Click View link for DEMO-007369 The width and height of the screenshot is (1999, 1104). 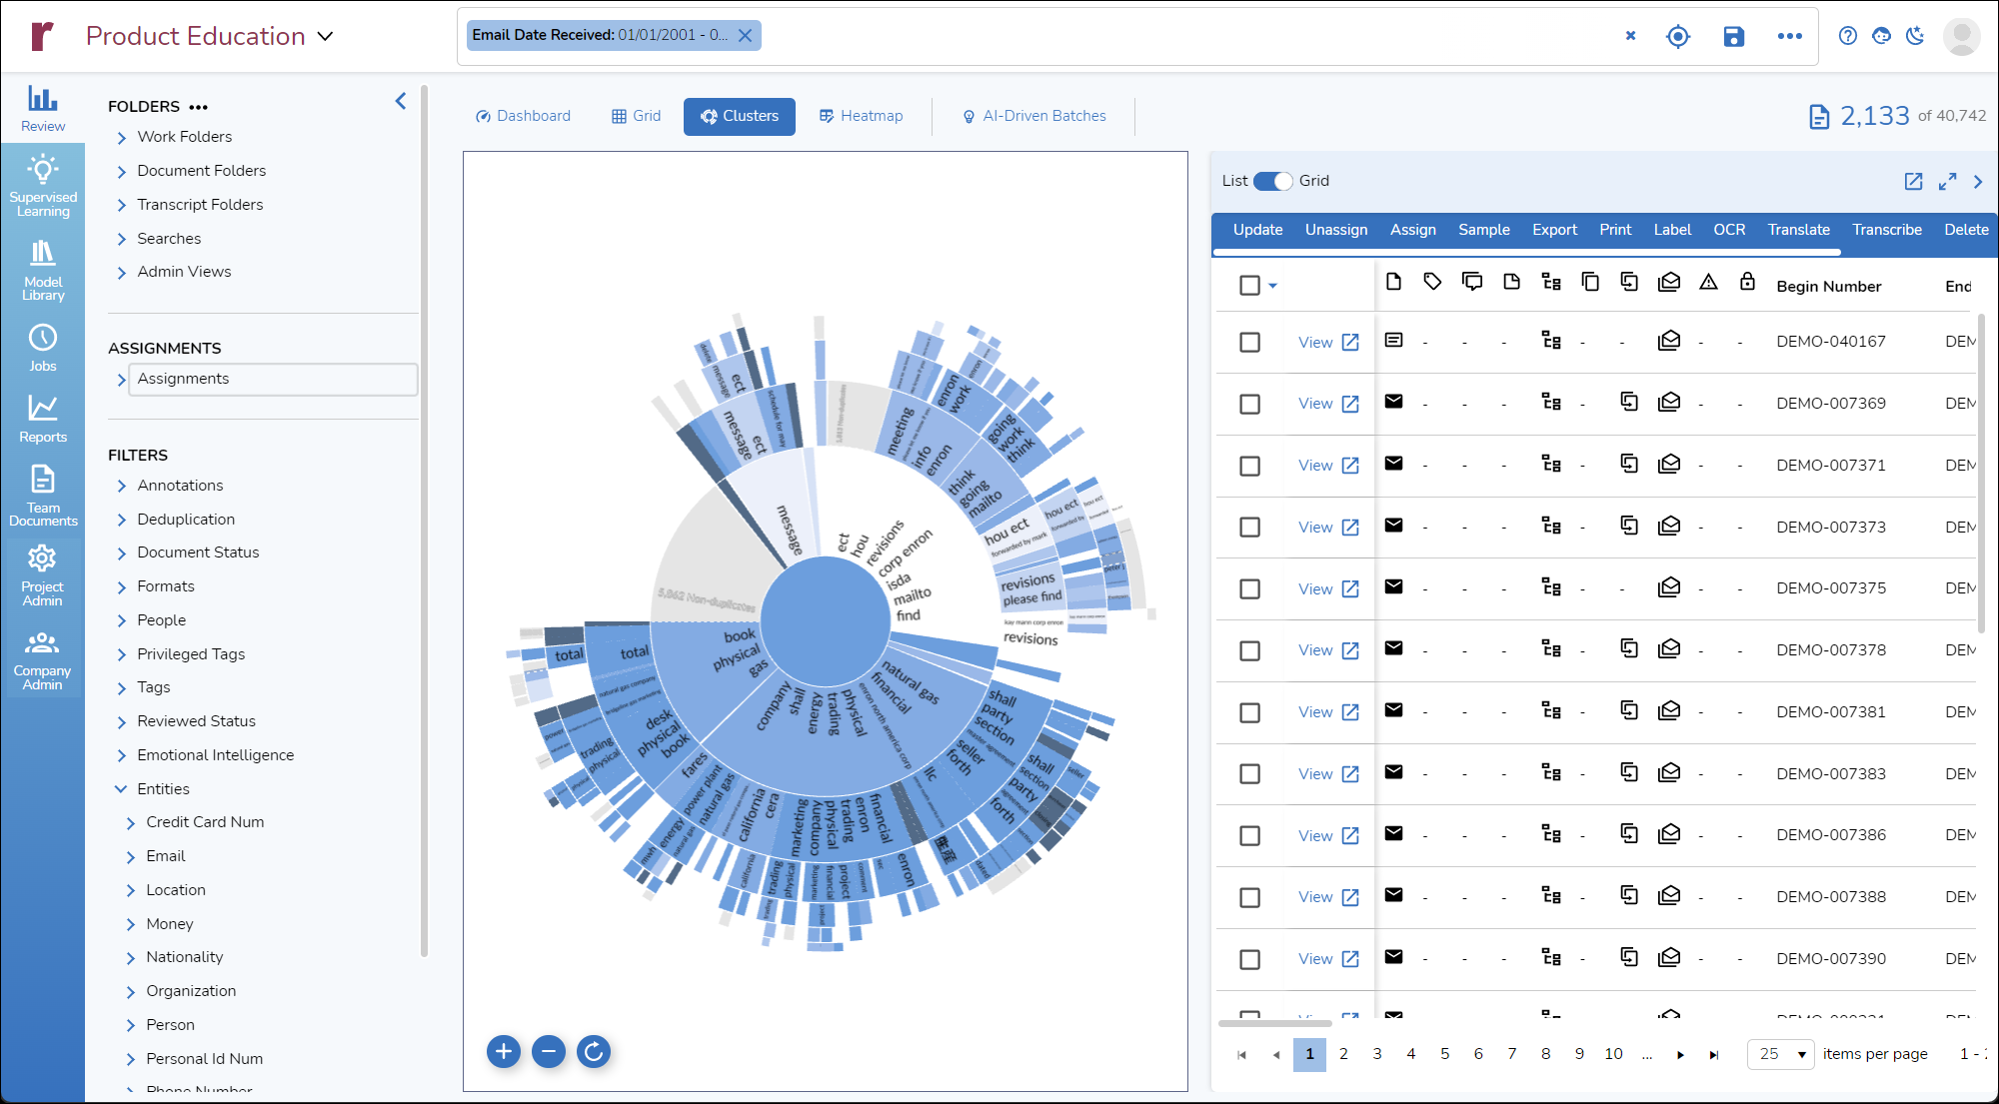(x=1327, y=404)
